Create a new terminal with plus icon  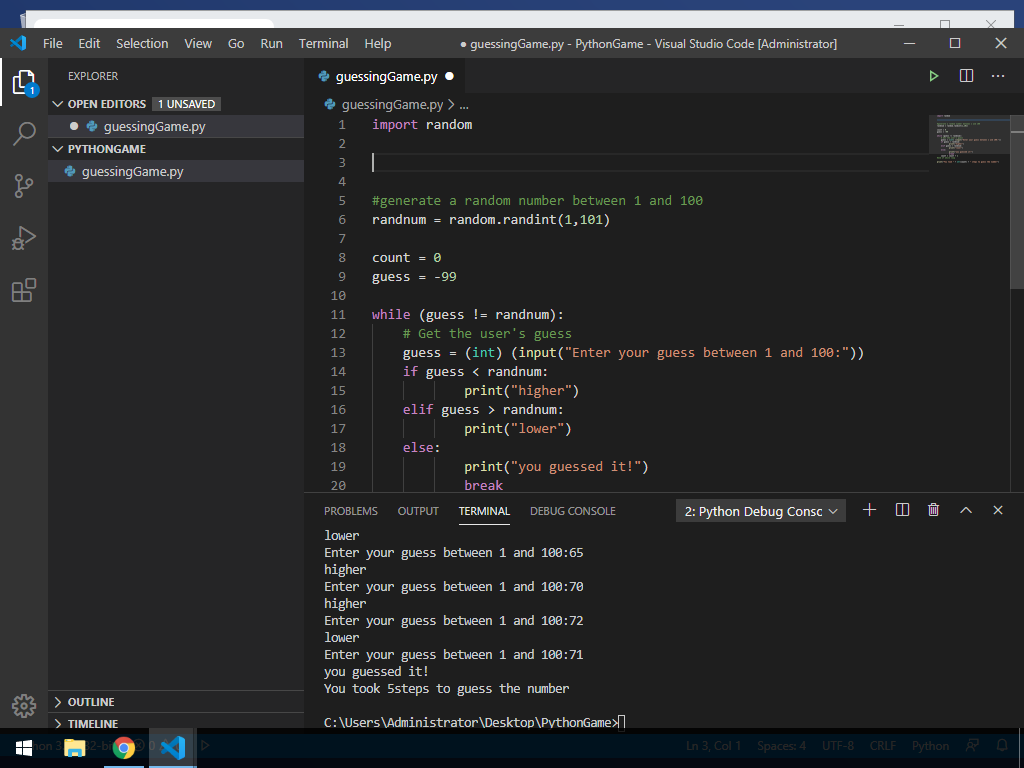[869, 510]
